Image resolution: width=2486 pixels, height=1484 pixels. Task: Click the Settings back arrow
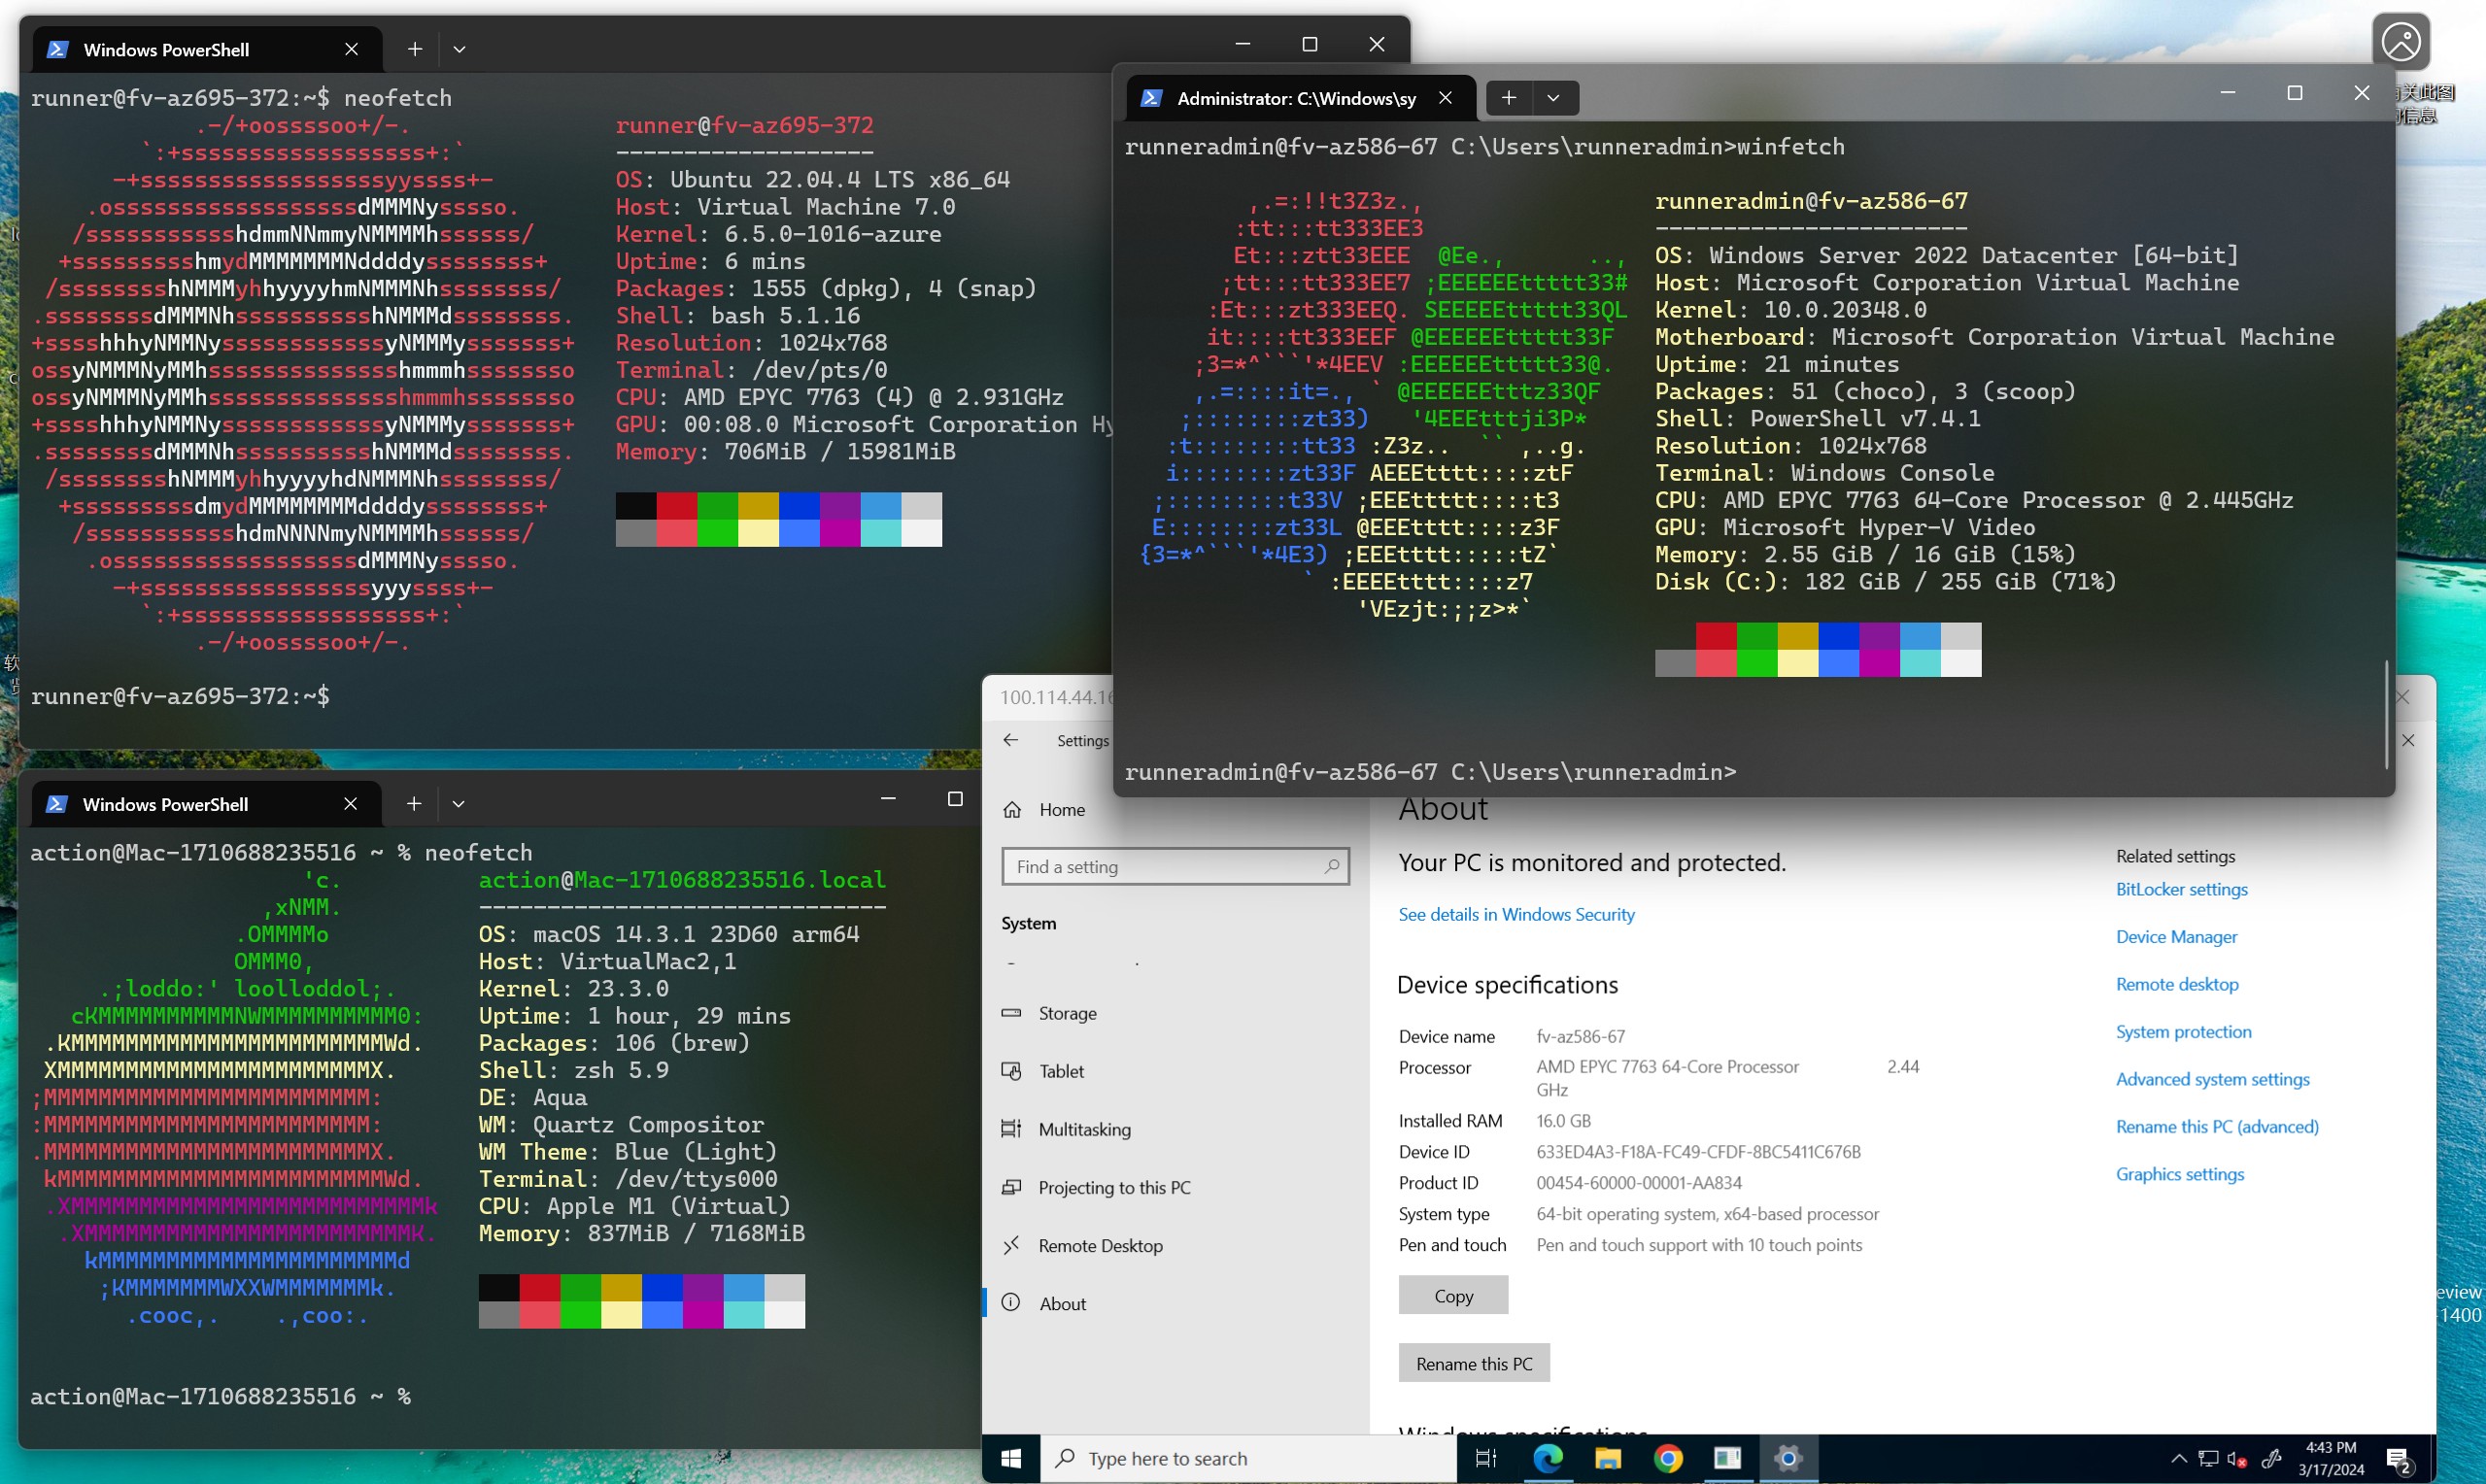coord(1011,740)
